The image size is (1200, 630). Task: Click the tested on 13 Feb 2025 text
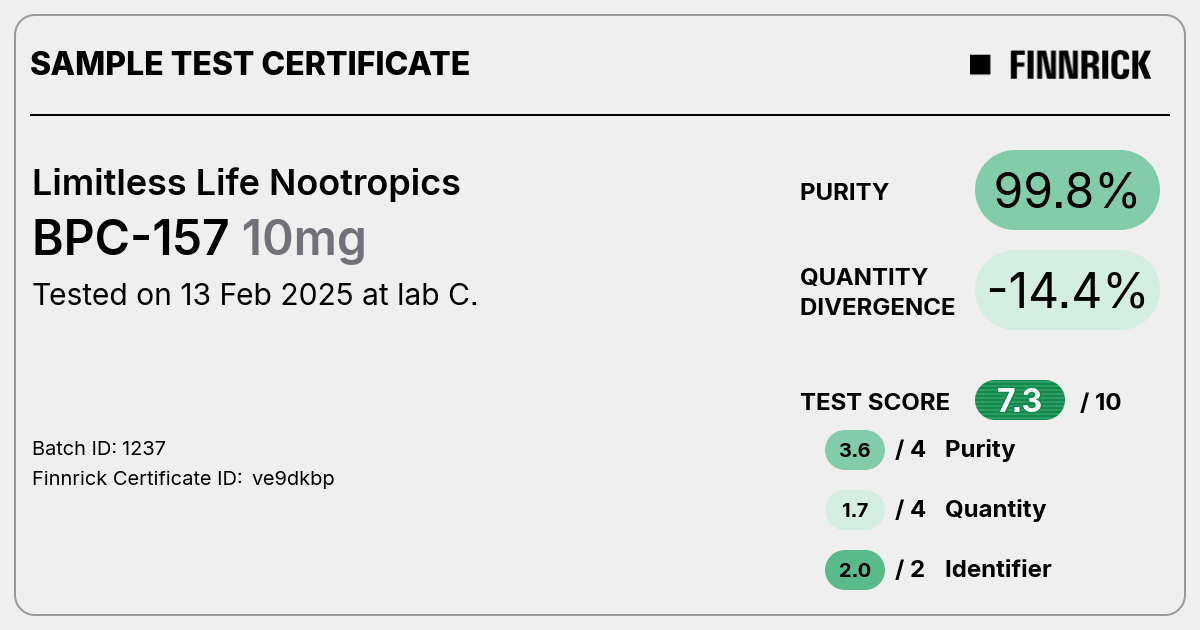(255, 295)
